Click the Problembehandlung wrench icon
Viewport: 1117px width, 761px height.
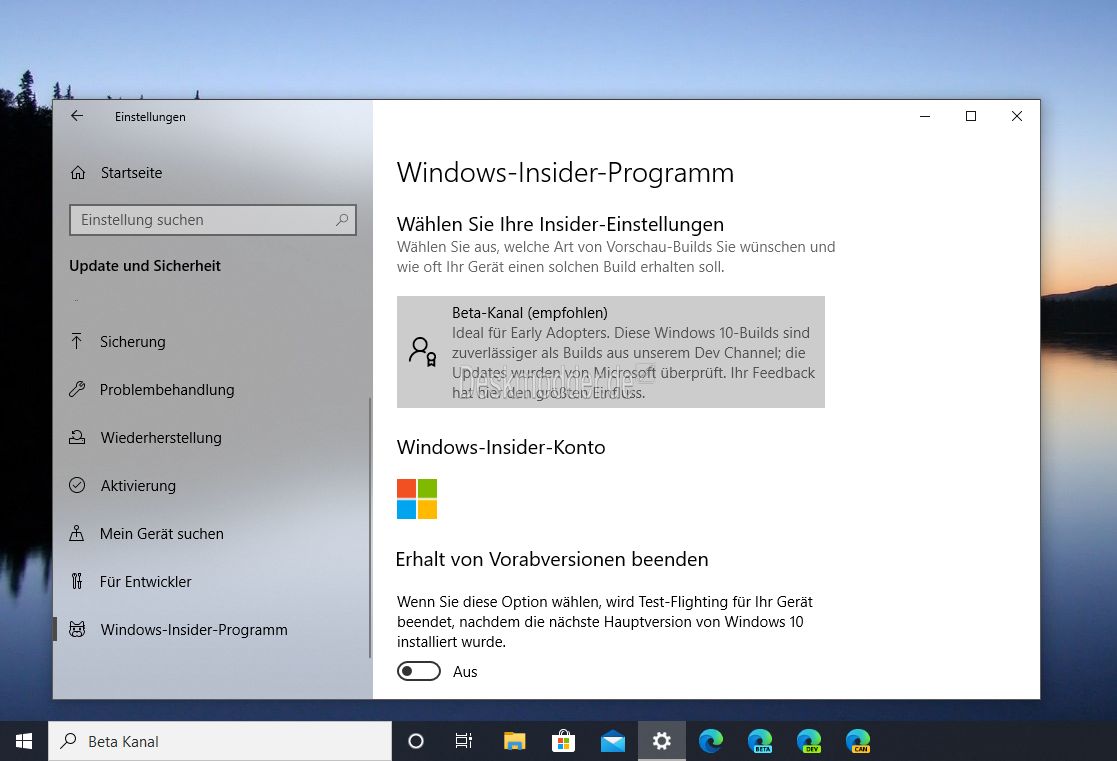pyautogui.click(x=77, y=389)
